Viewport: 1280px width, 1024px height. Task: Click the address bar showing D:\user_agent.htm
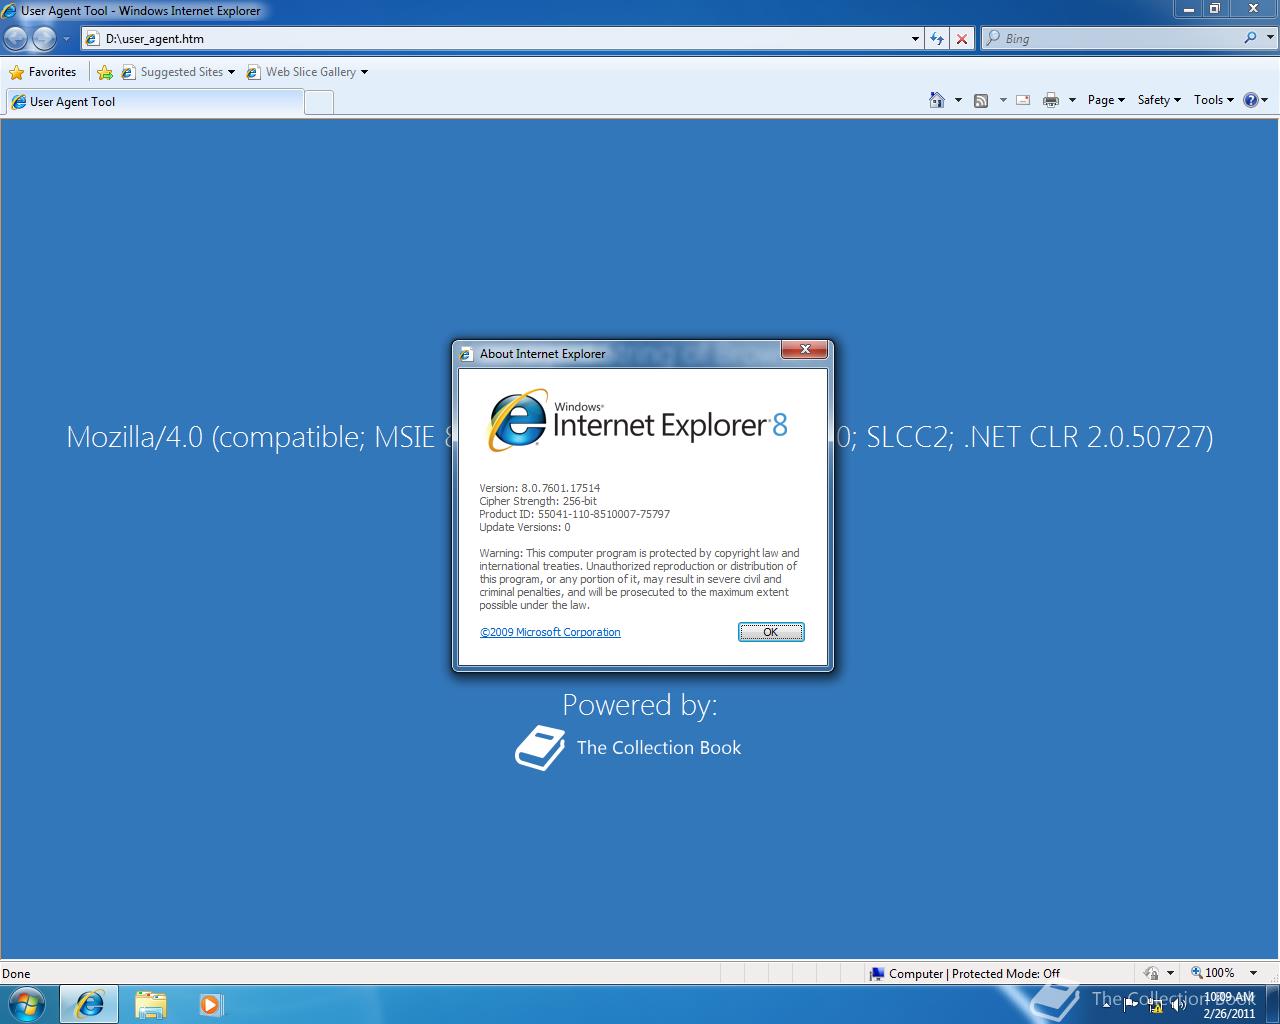tap(495, 39)
